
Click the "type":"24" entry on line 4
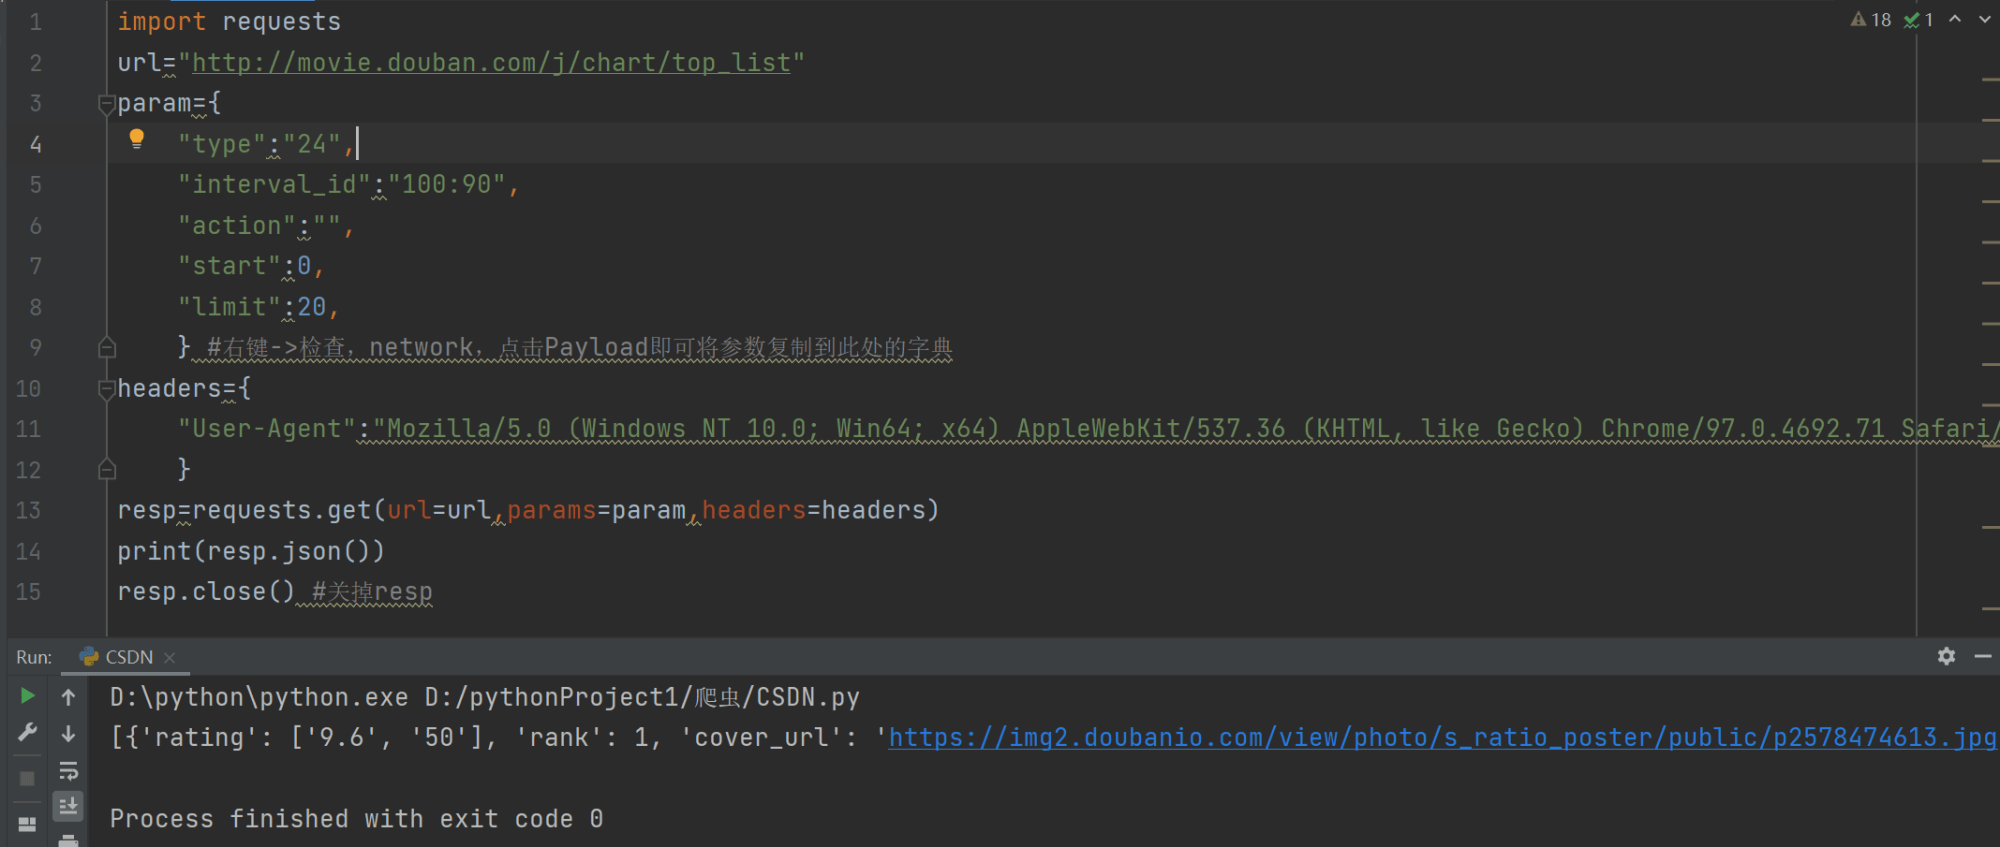(266, 144)
